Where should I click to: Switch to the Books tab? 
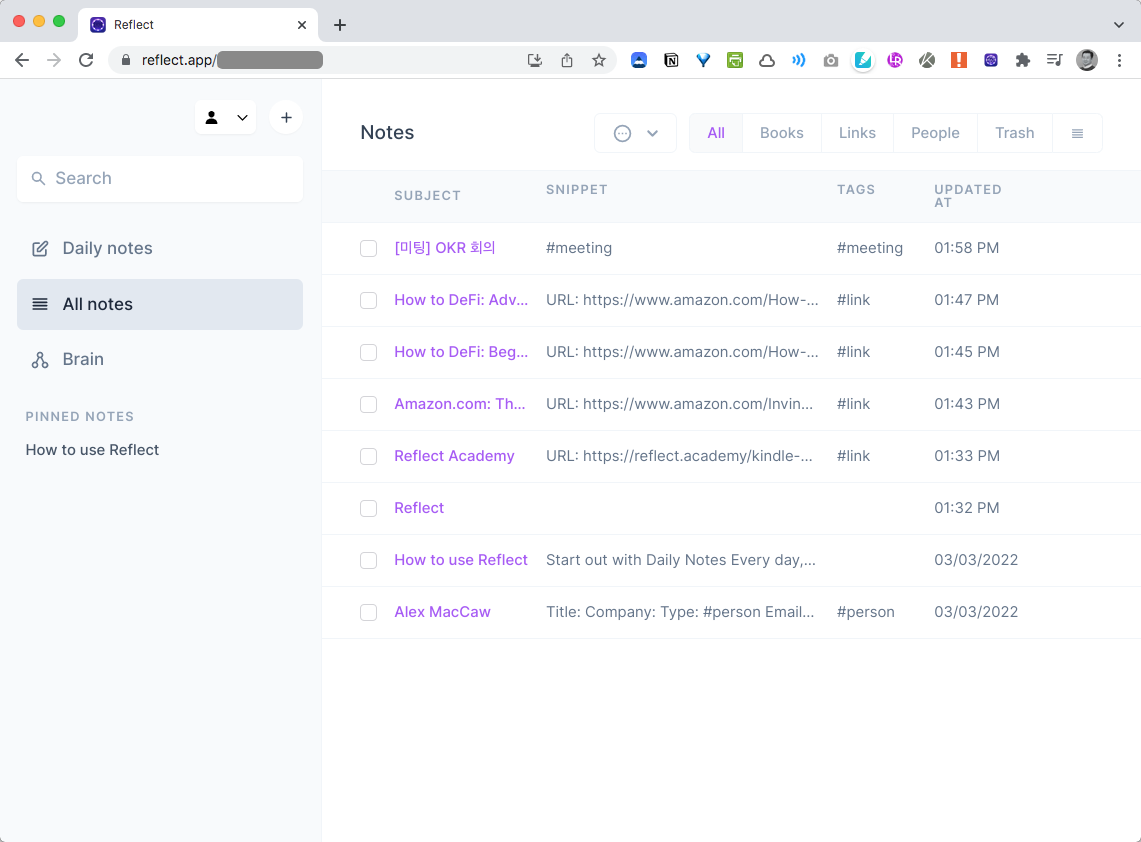(x=782, y=133)
